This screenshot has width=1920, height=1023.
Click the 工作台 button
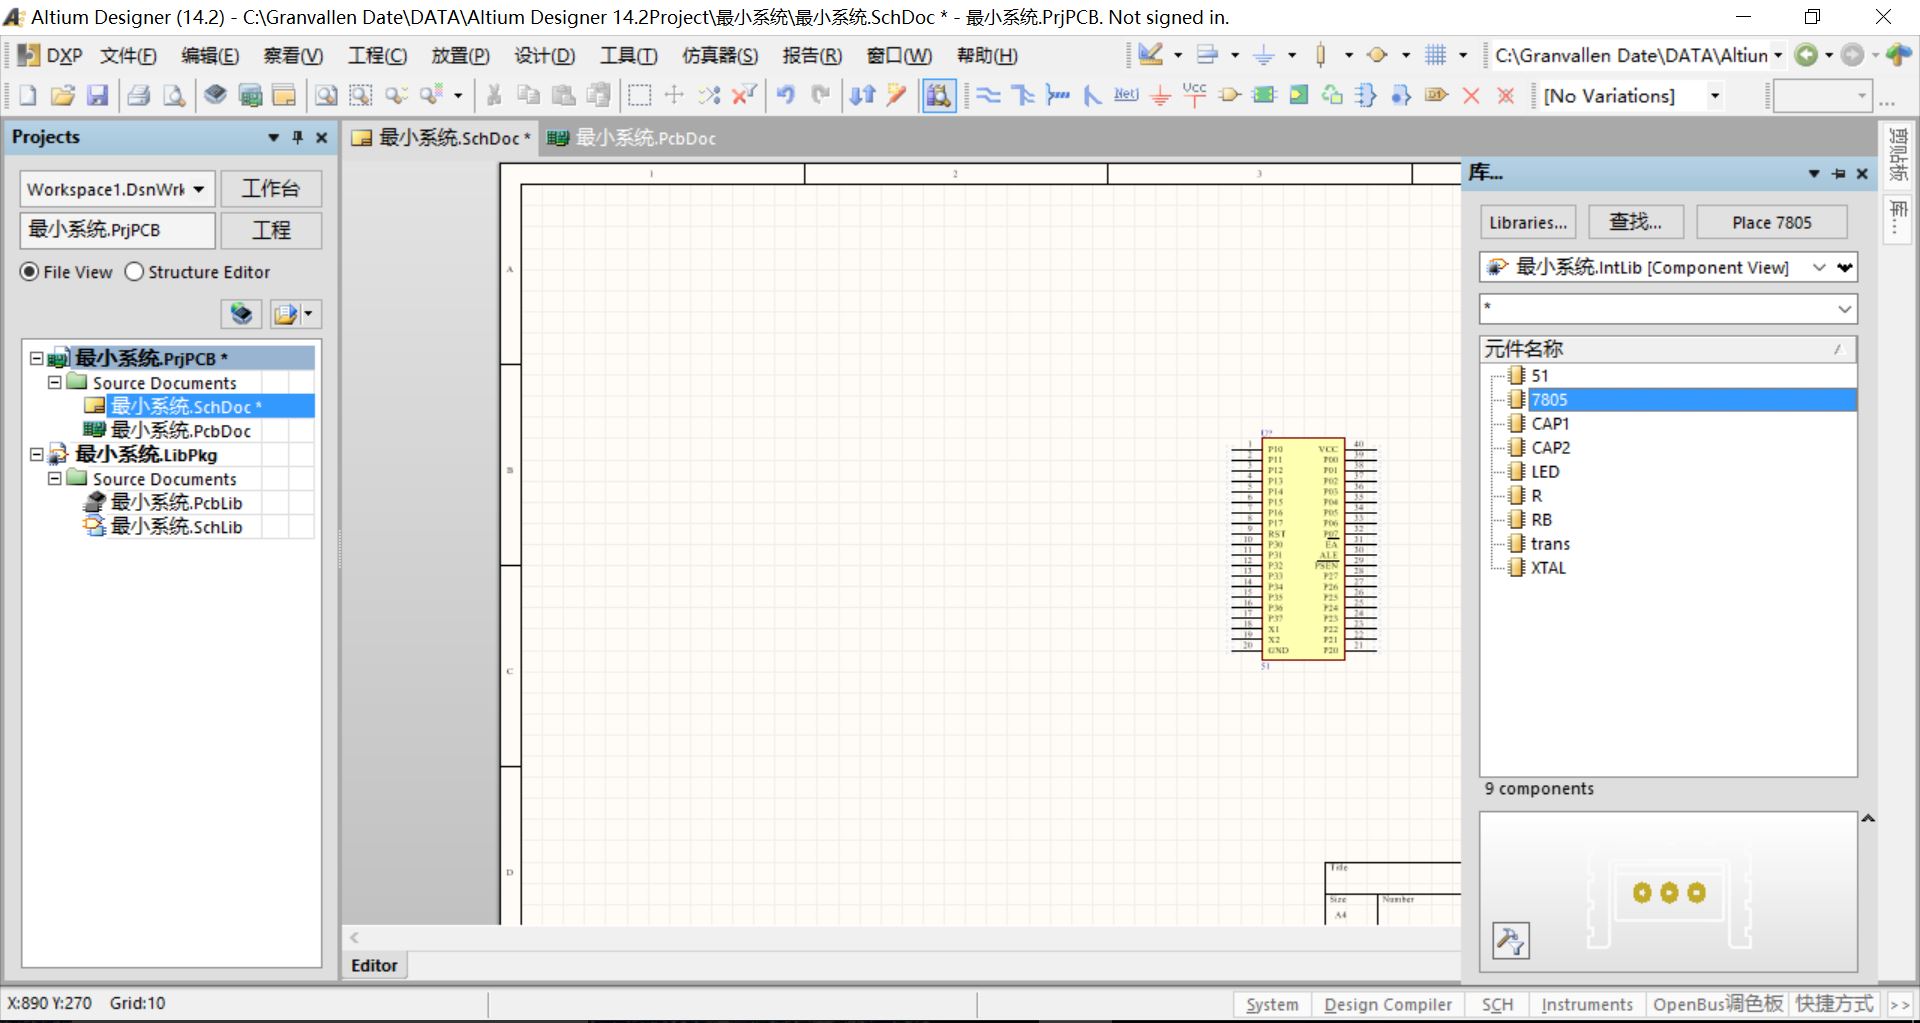click(x=271, y=189)
